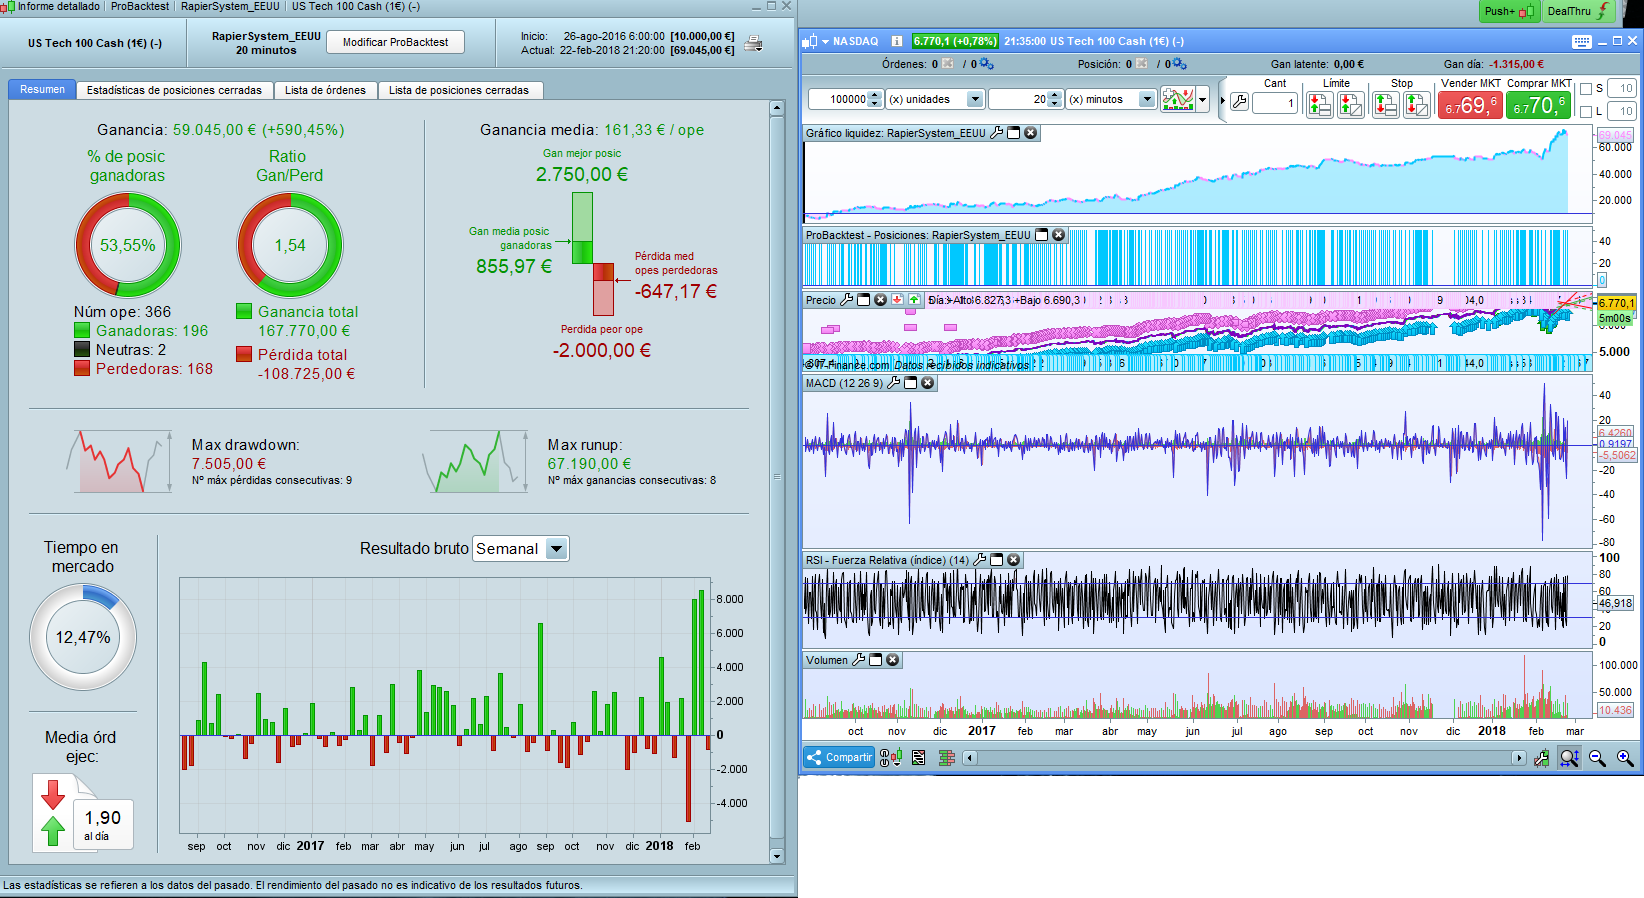The width and height of the screenshot is (1644, 898).
Task: Click the Compartir share button
Action: (839, 758)
